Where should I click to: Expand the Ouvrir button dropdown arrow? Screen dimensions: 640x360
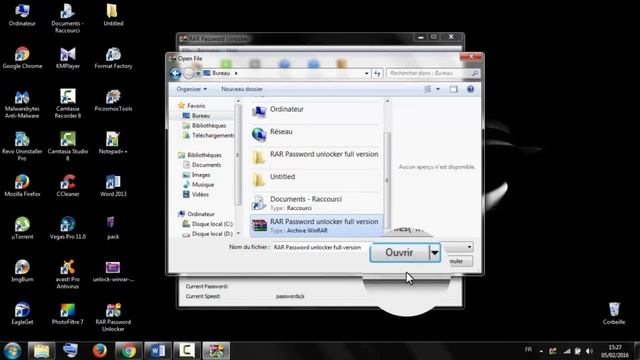click(435, 253)
